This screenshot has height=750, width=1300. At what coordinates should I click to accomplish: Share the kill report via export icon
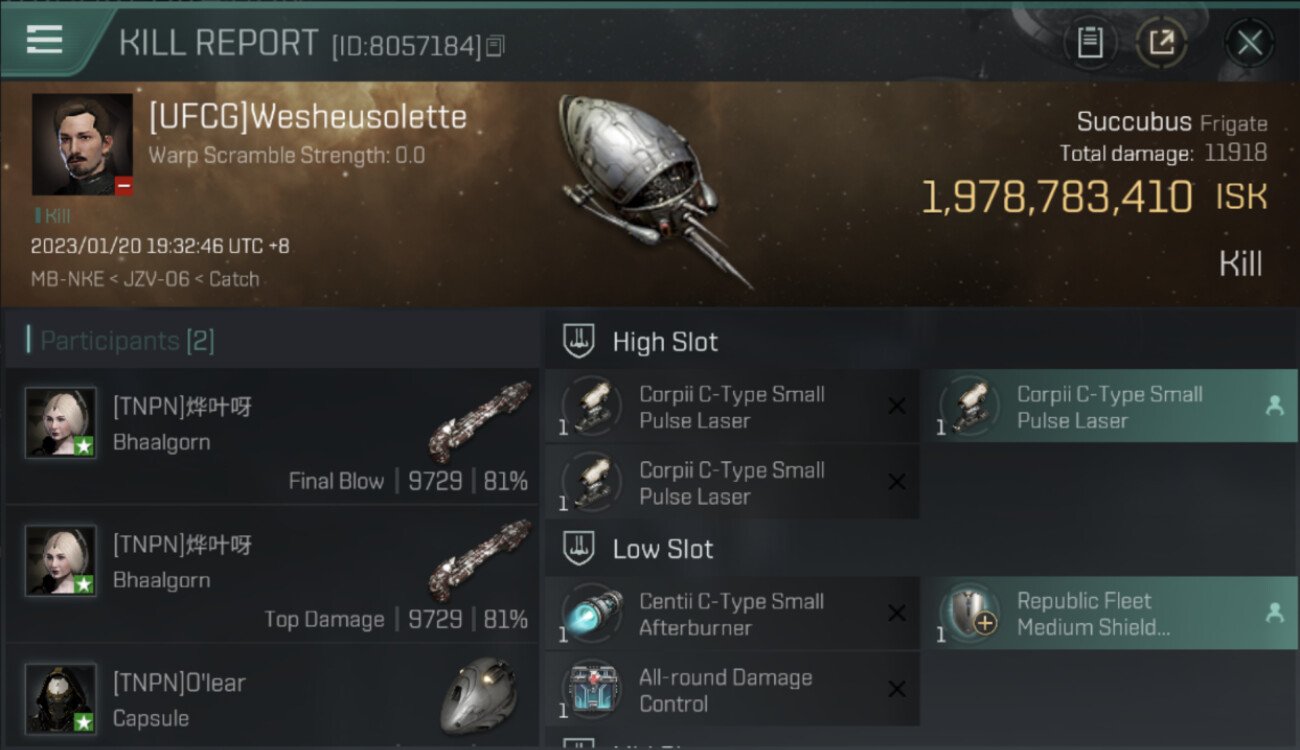point(1161,43)
